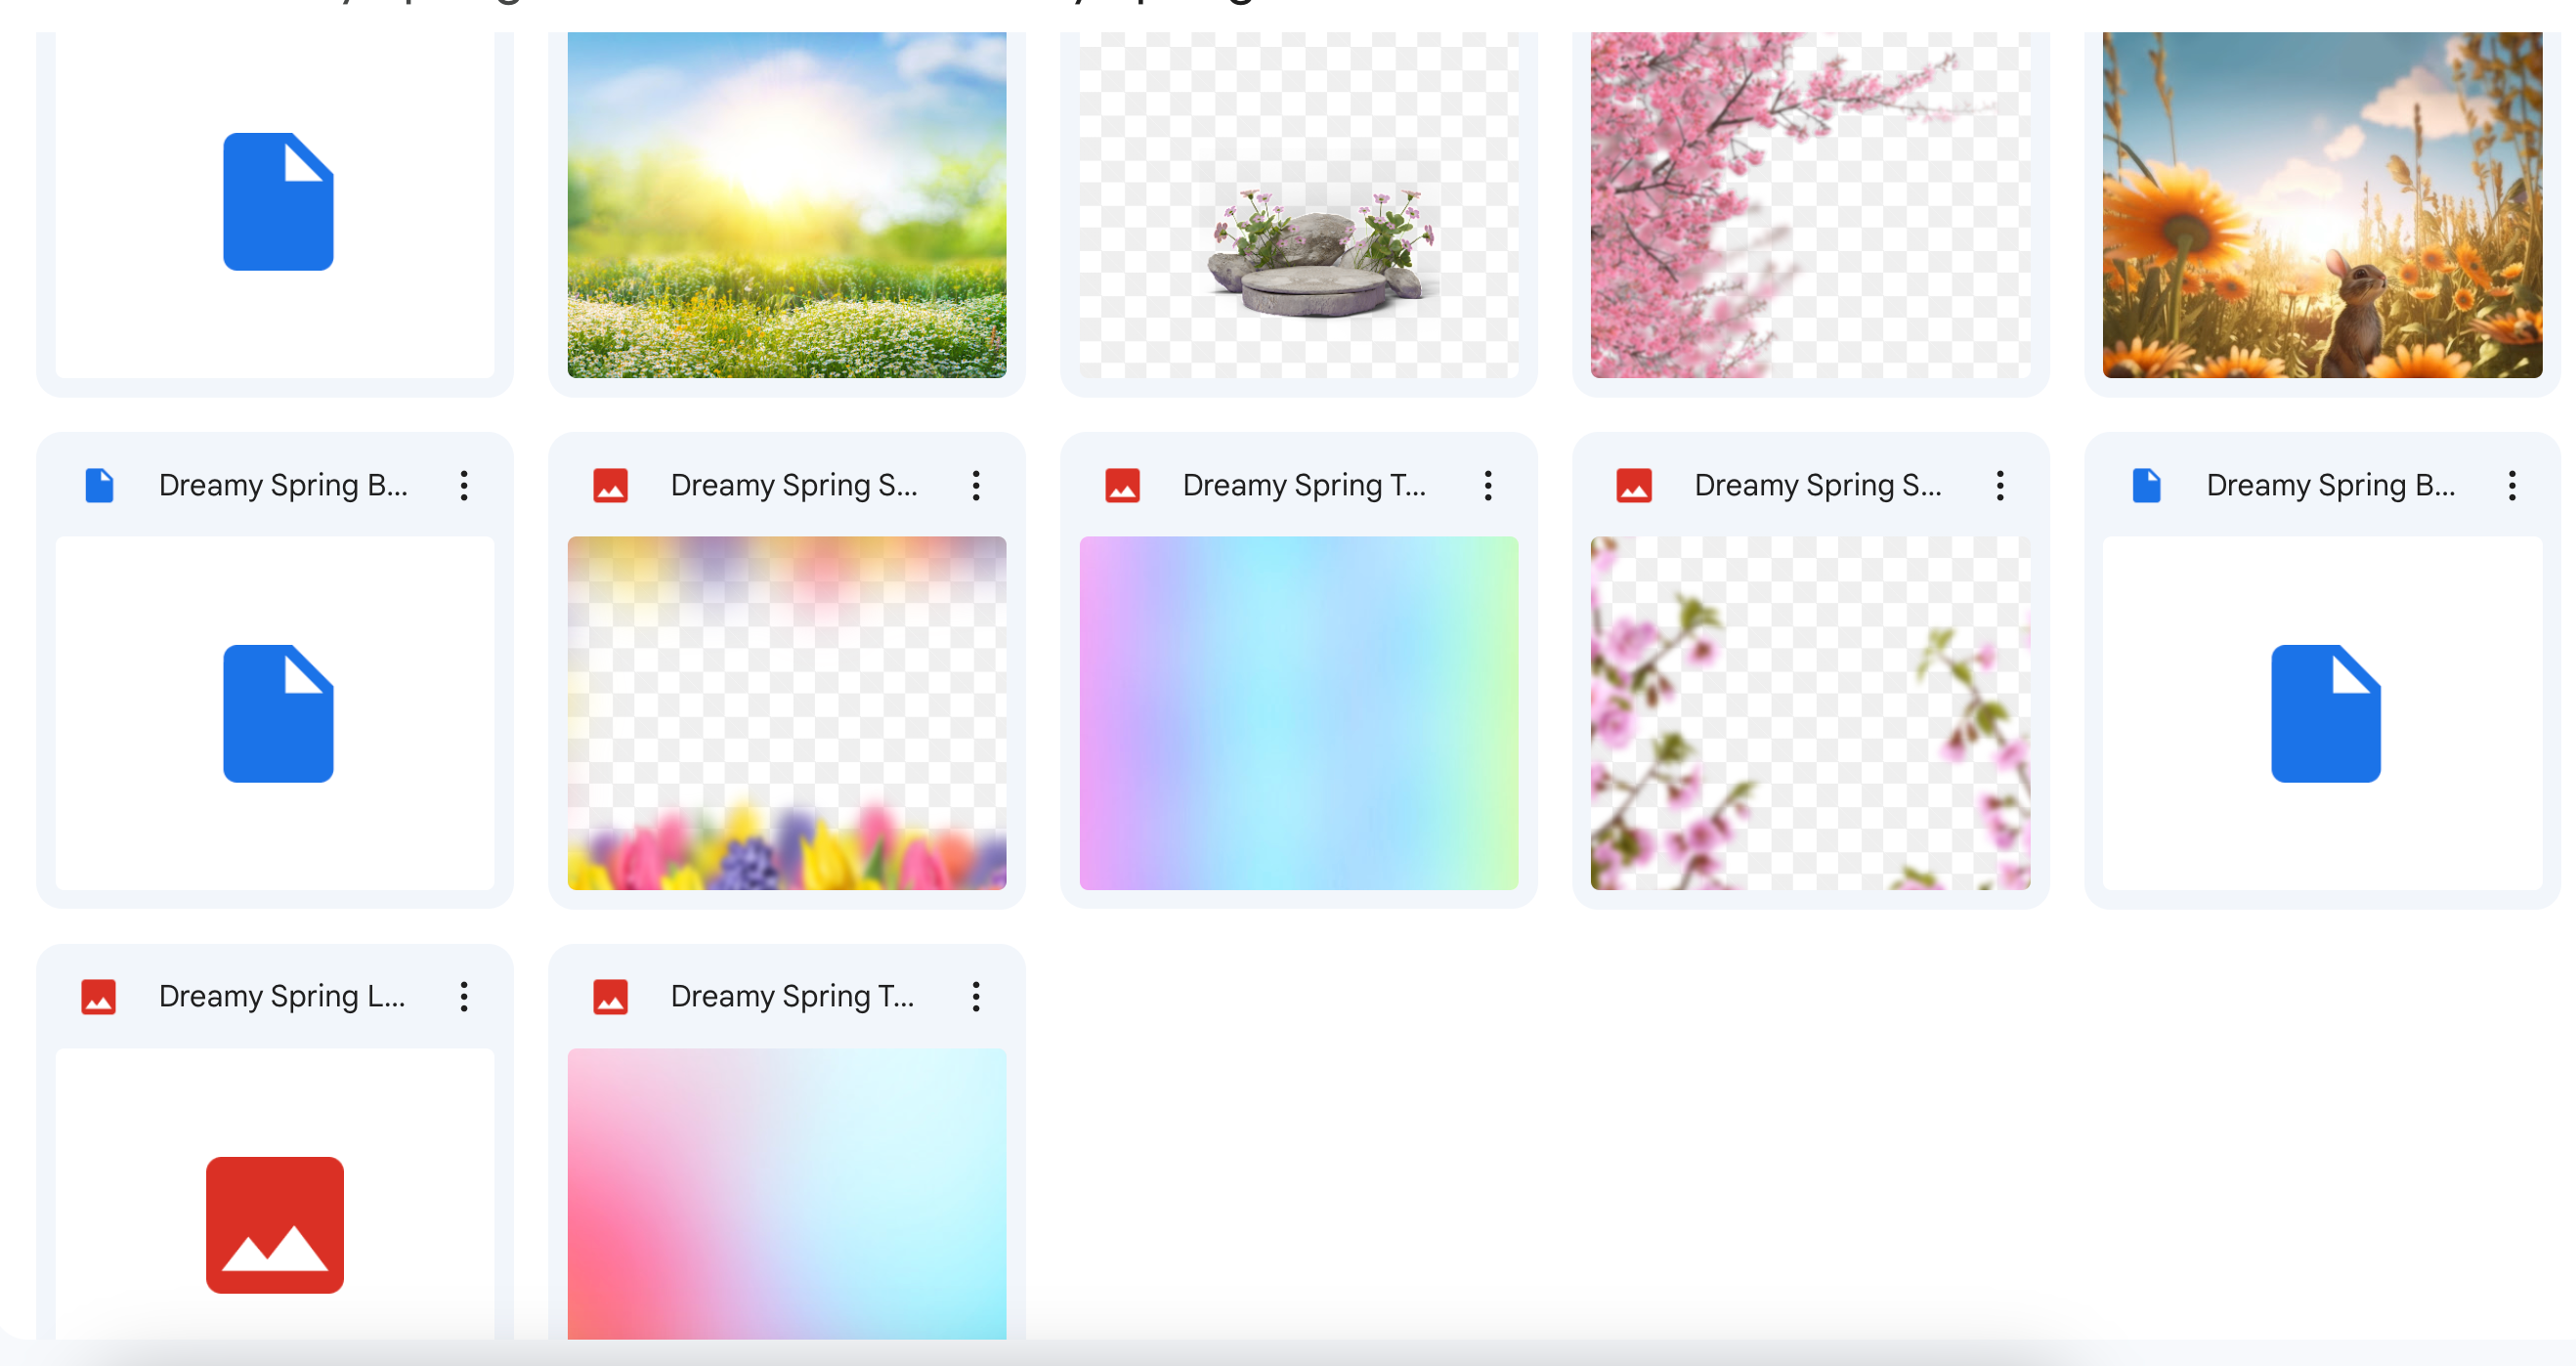Open more actions for Dreamy Spring T image

point(1489,485)
